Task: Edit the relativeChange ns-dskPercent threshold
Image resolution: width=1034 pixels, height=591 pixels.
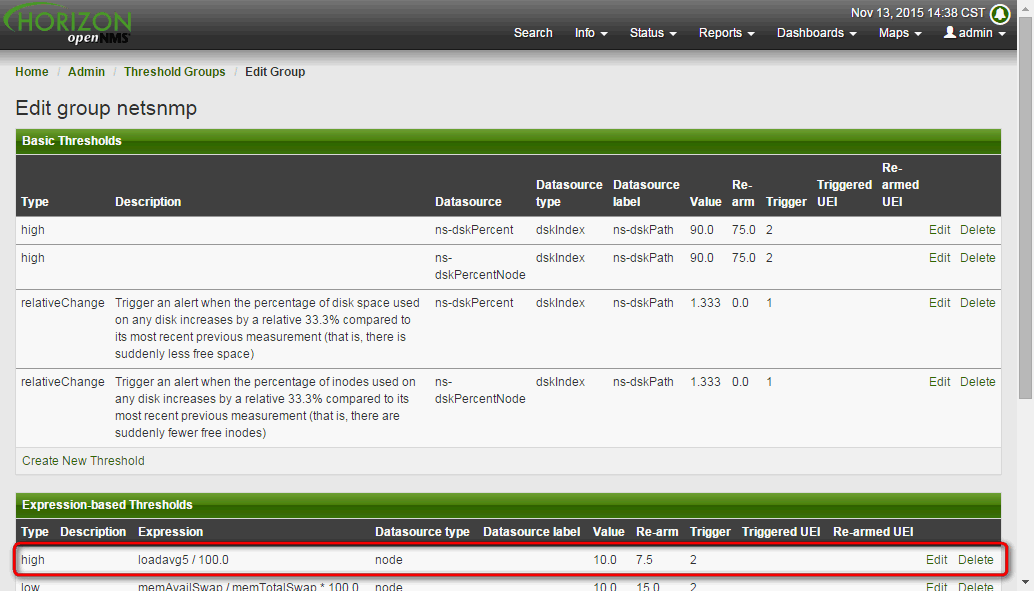Action: click(939, 302)
